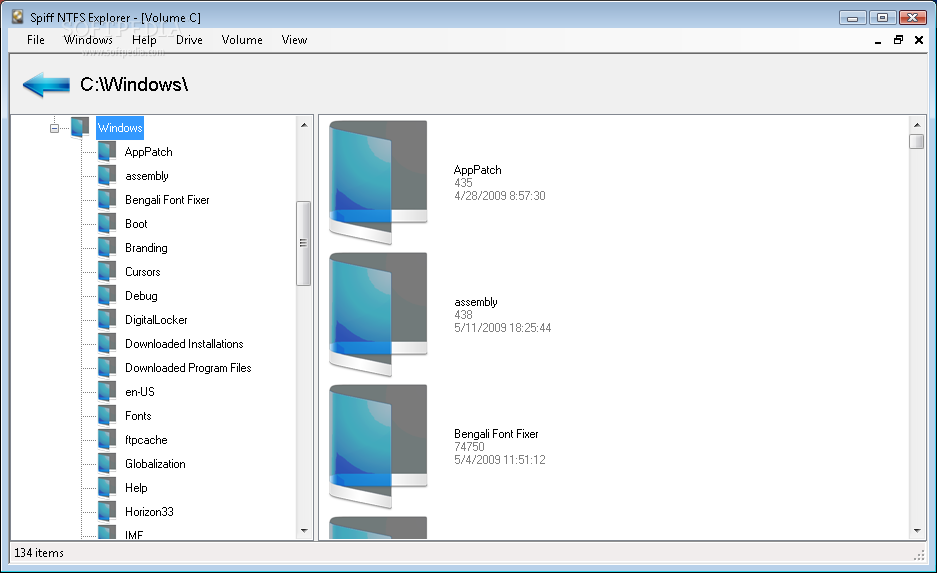Click the Branding folder icon in tree
Viewport: 937px width, 573px height.
click(107, 247)
